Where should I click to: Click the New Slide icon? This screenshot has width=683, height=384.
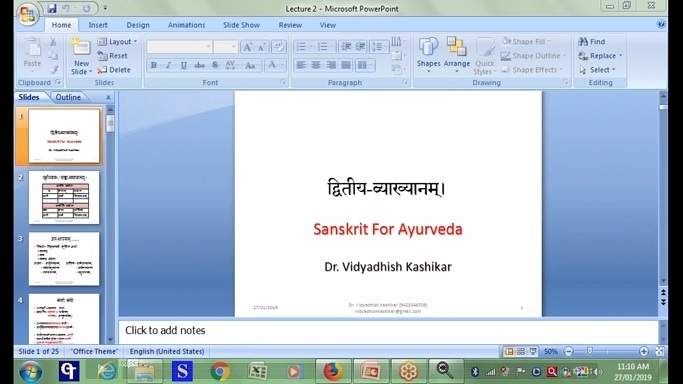click(81, 48)
